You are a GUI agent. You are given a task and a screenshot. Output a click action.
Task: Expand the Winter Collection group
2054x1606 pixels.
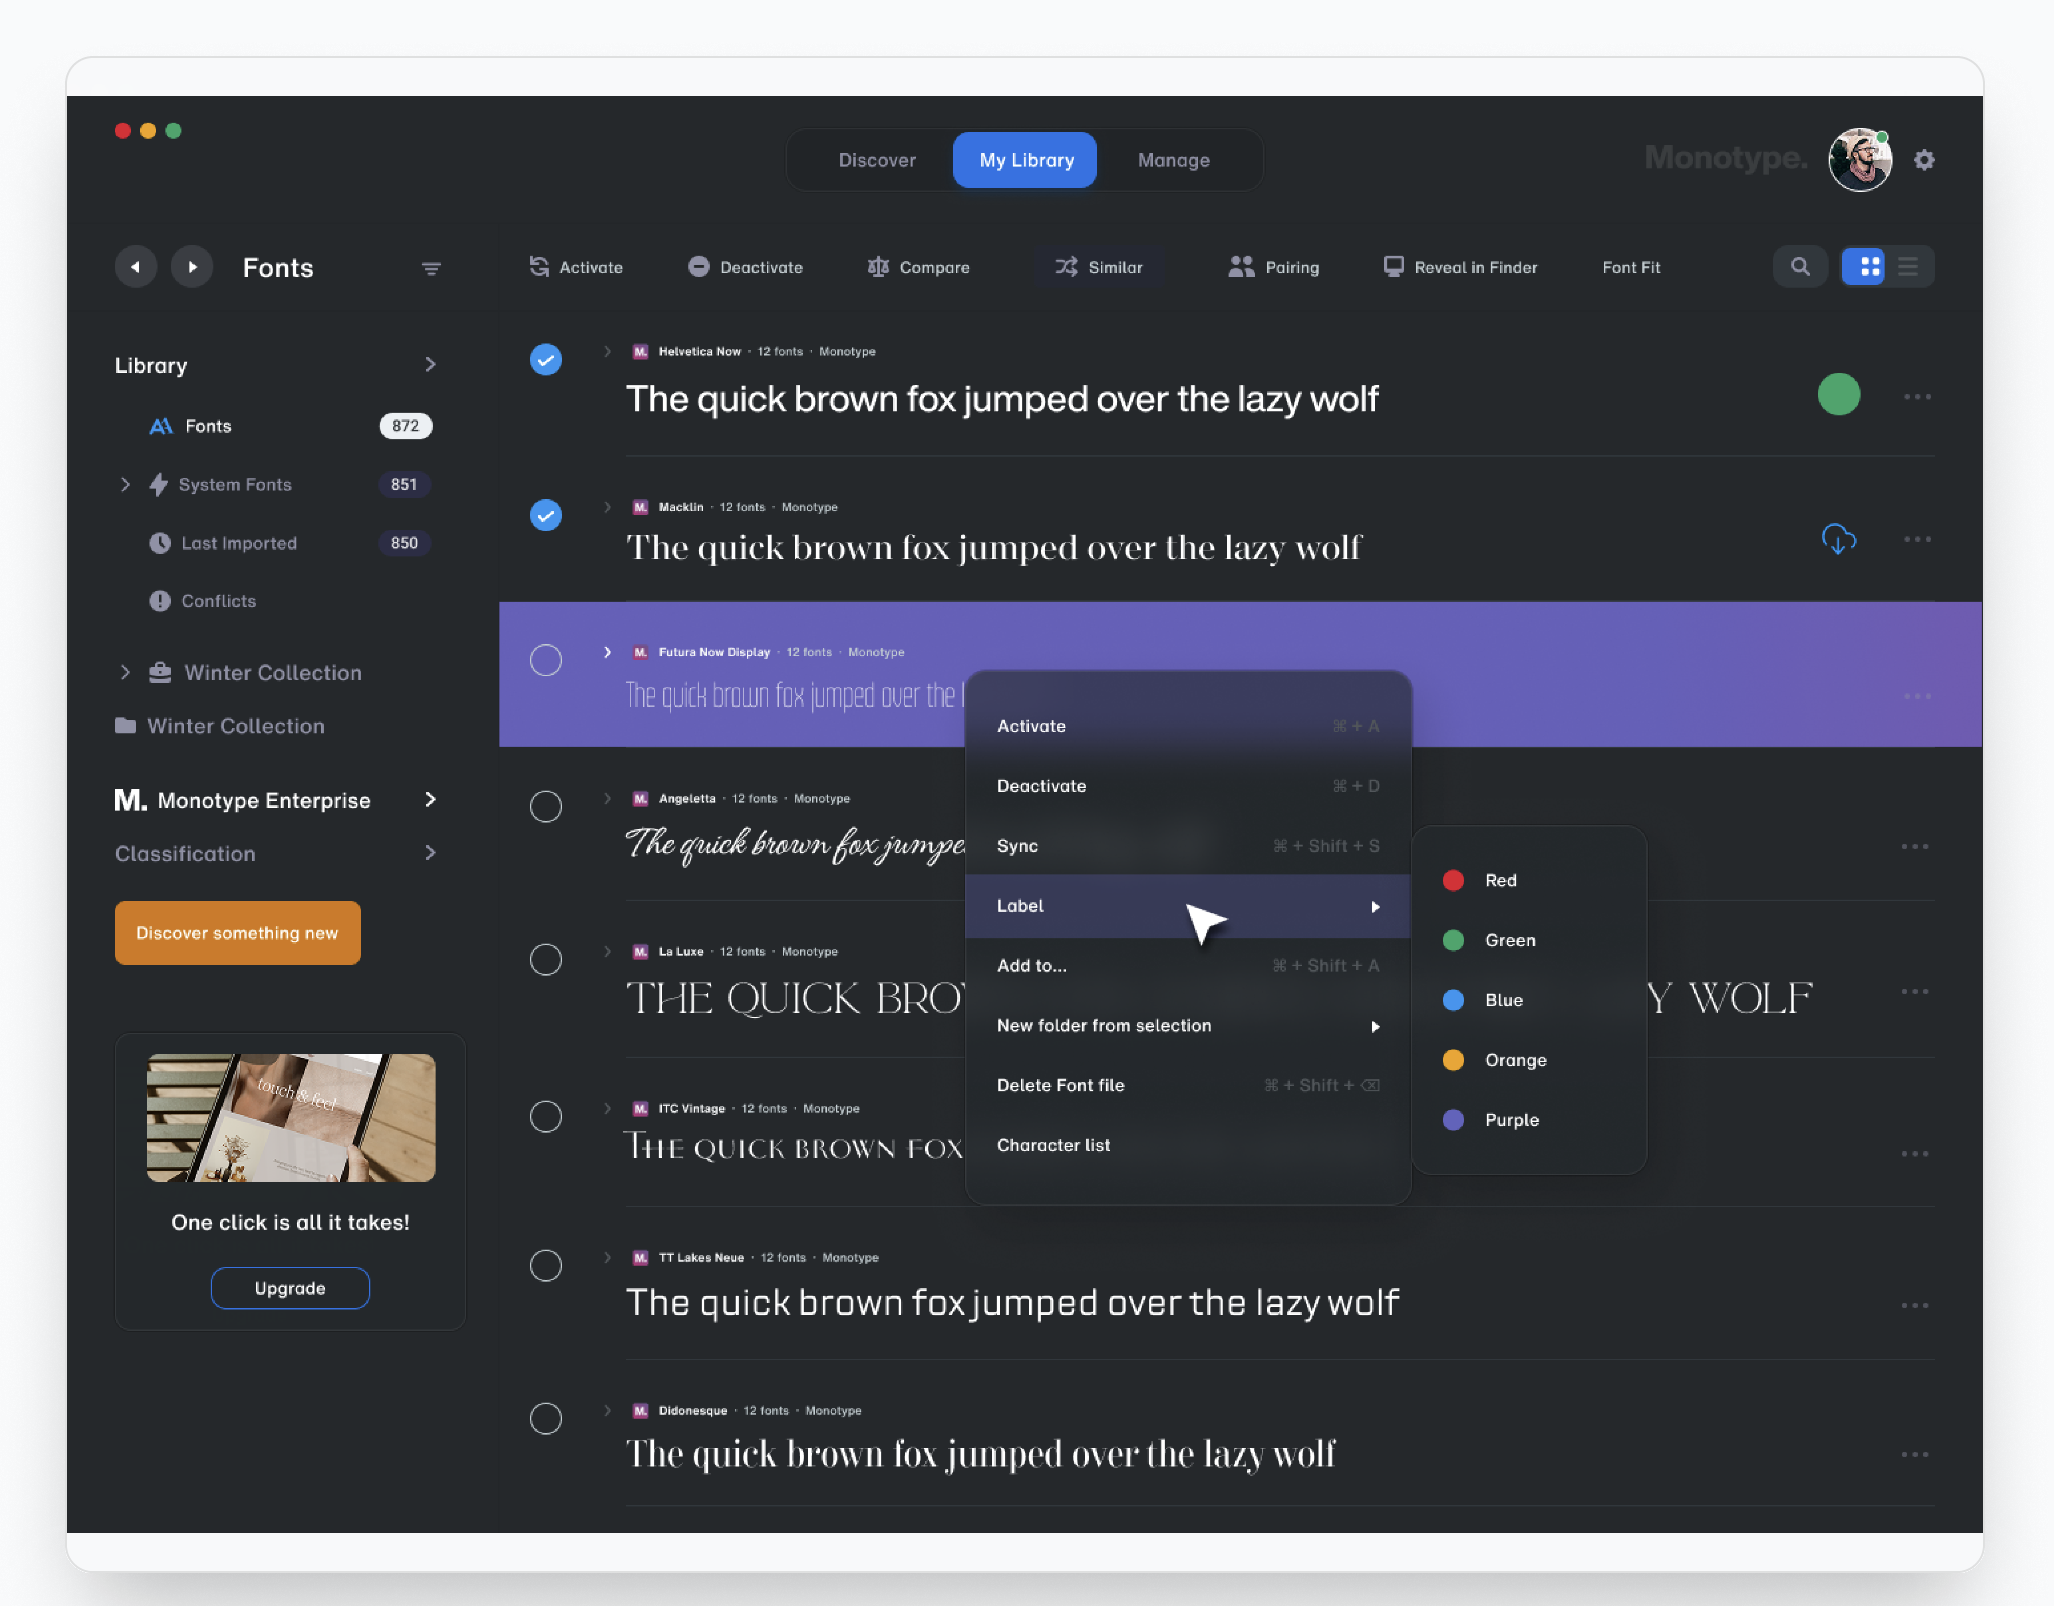(126, 672)
